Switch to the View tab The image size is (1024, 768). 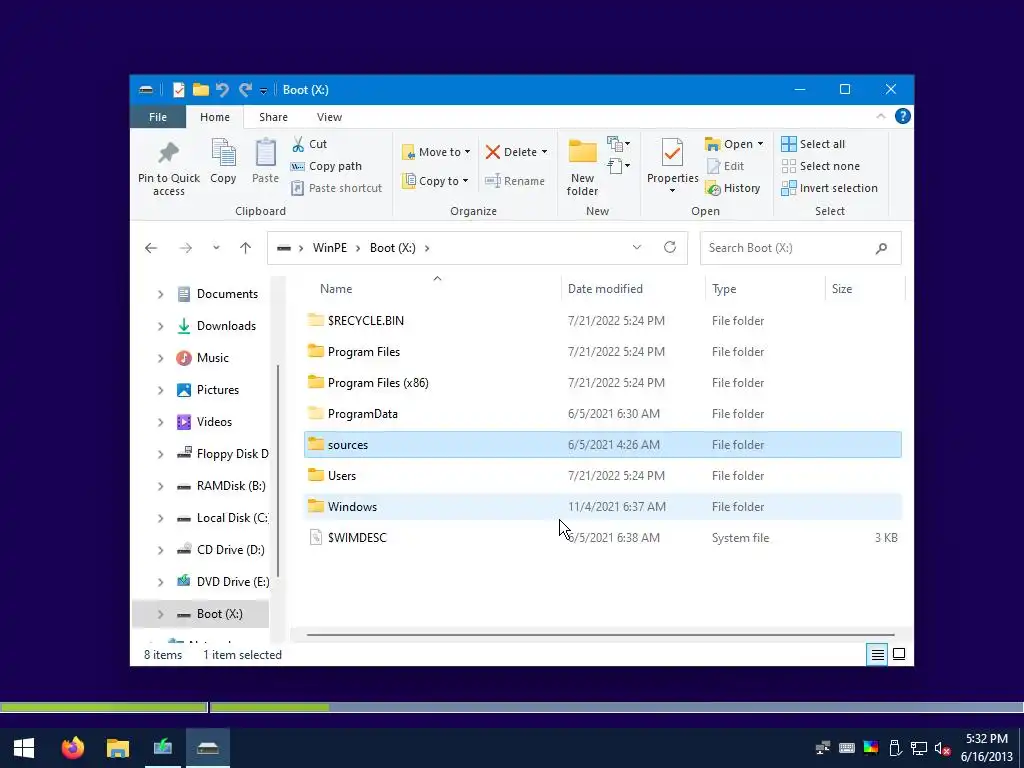point(329,117)
